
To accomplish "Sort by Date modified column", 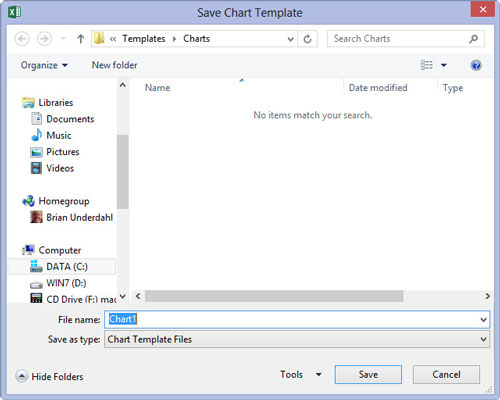I will click(x=378, y=88).
